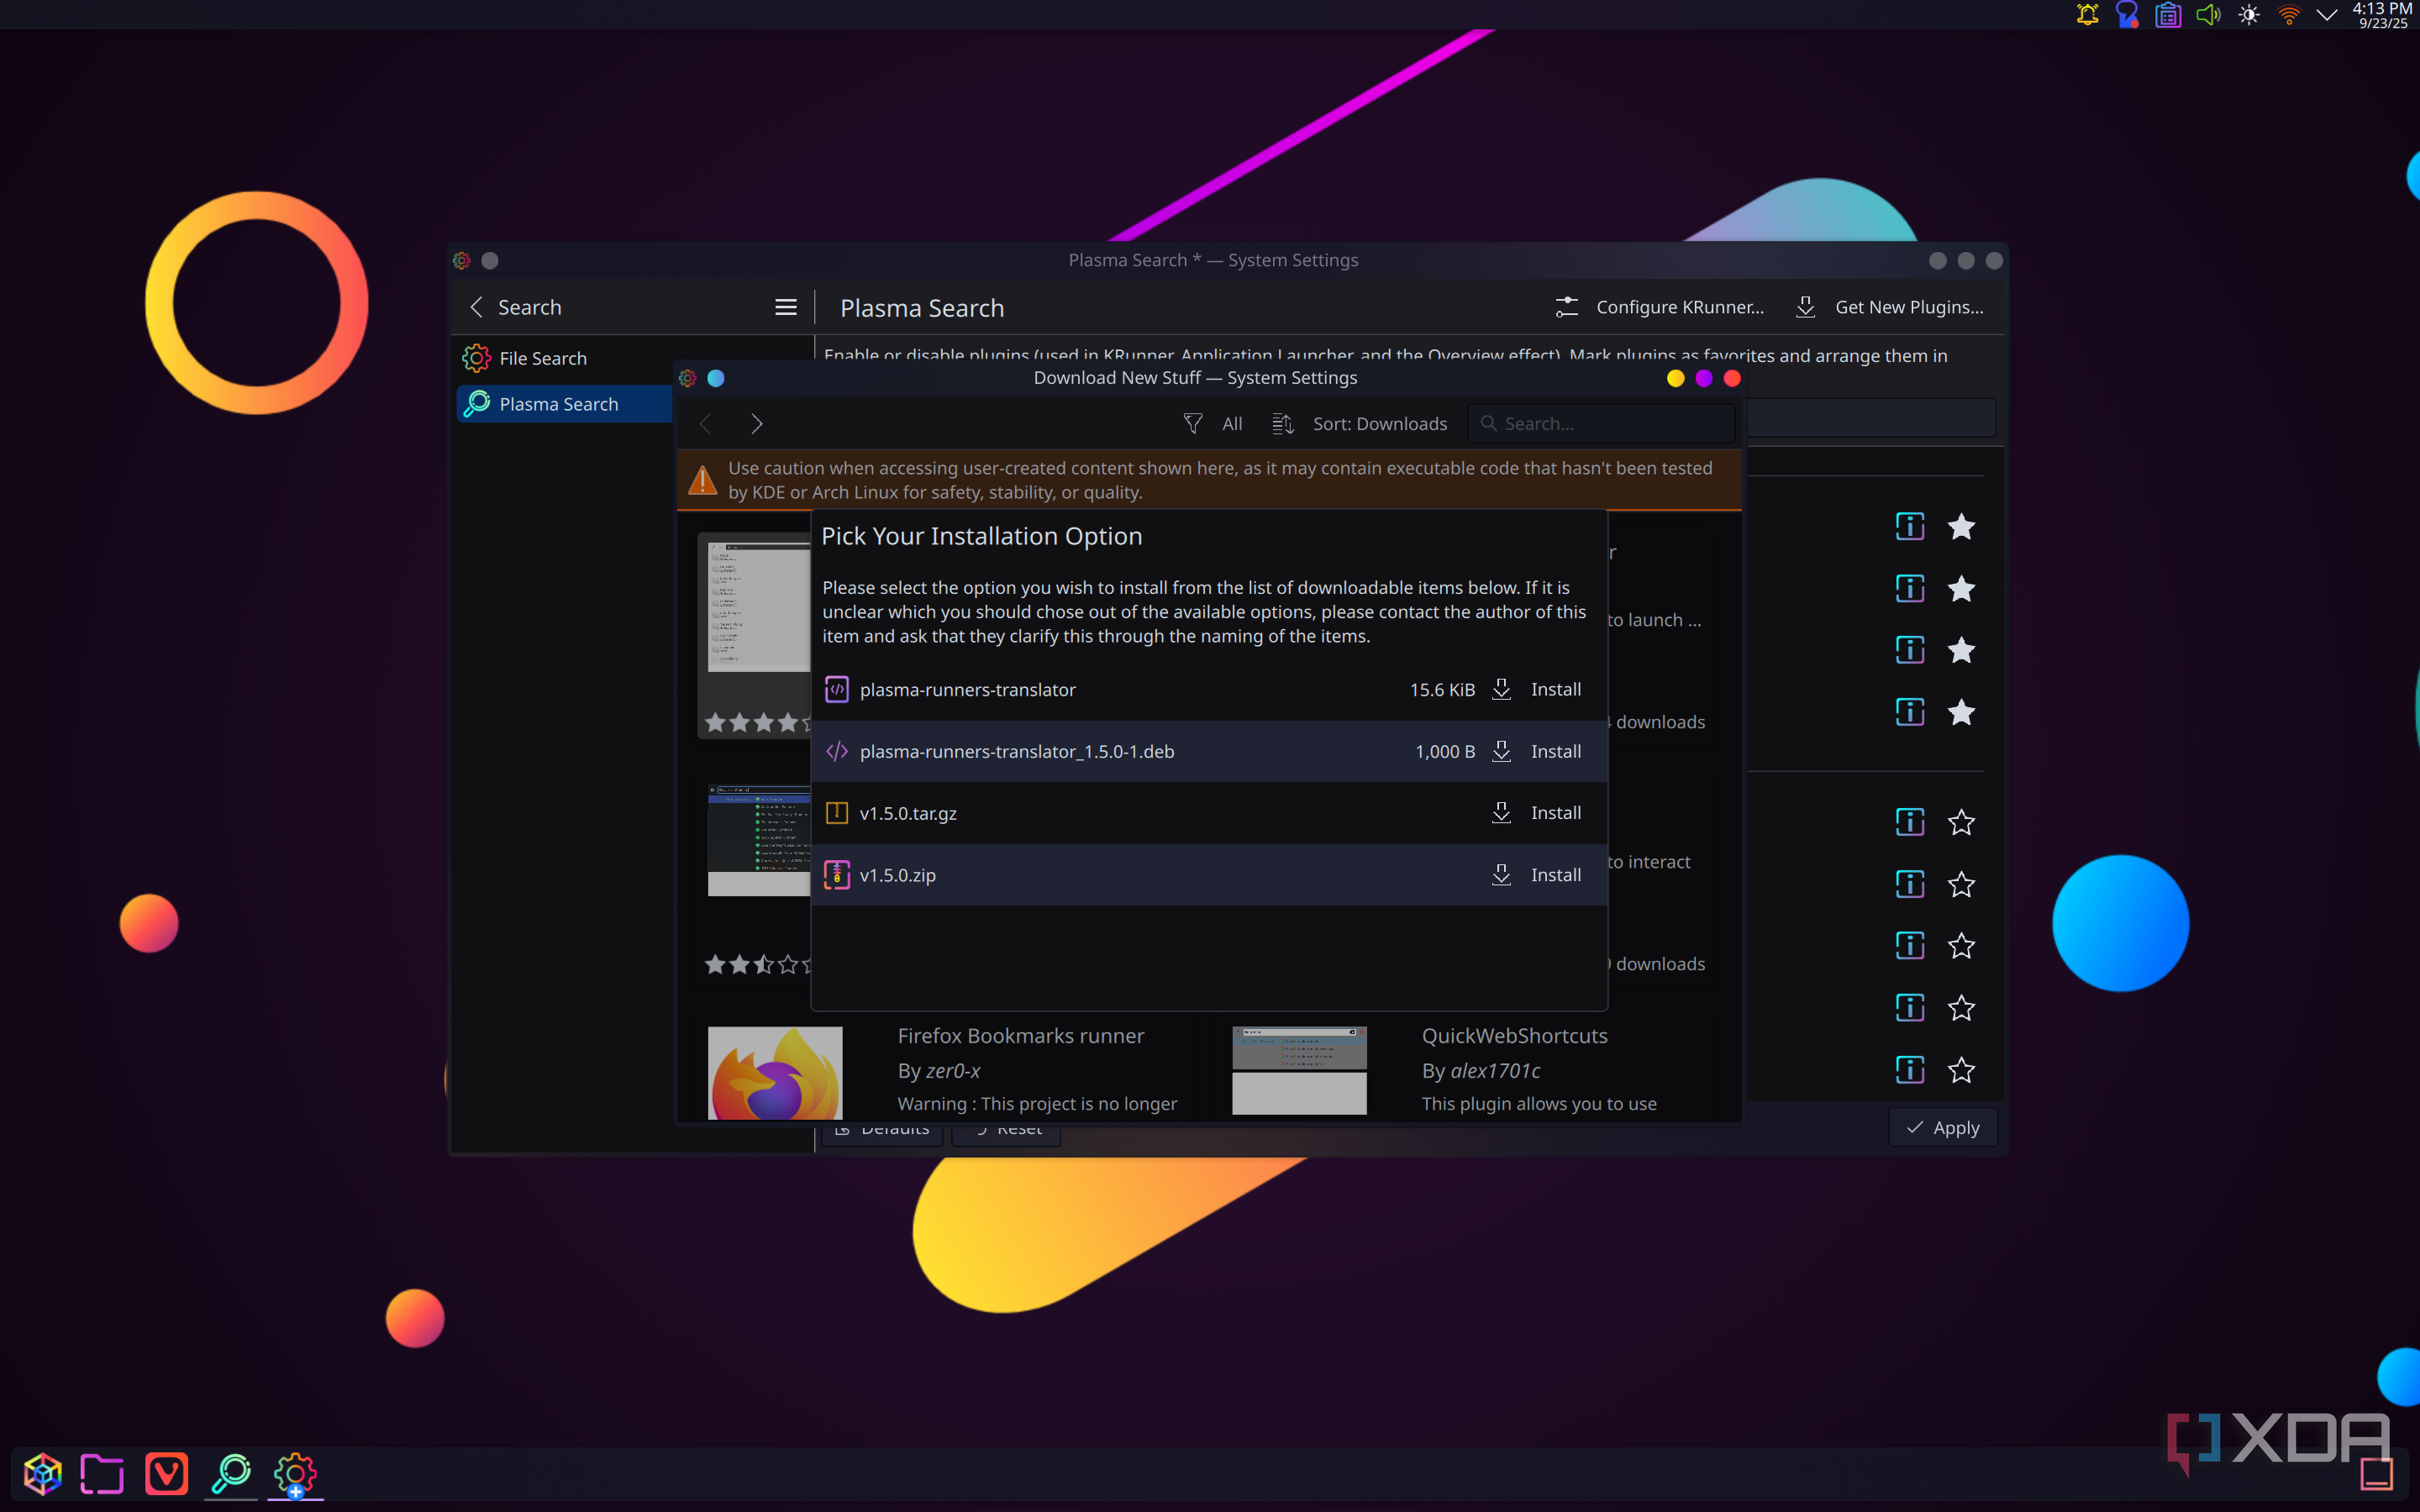The width and height of the screenshot is (2420, 1512).
Task: Go back from Search category
Action: pos(477,307)
